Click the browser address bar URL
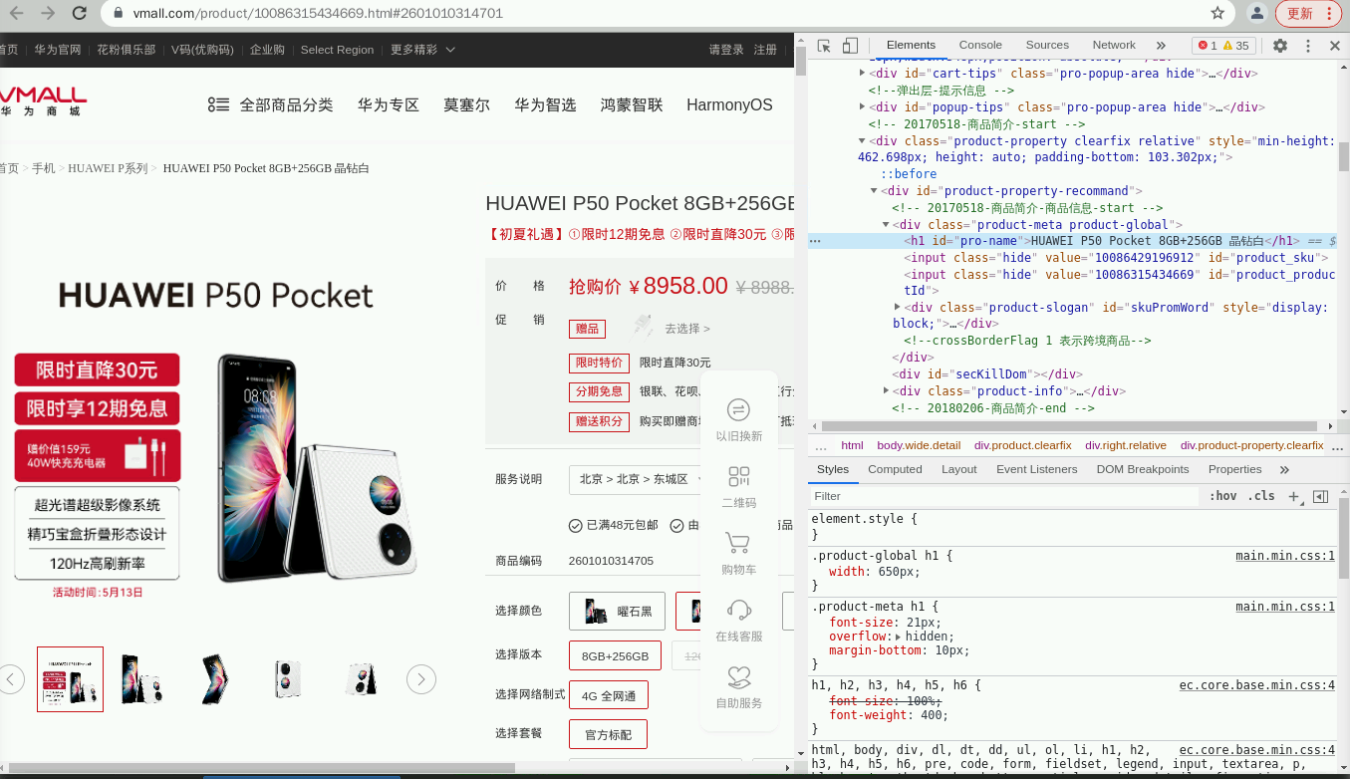The height and width of the screenshot is (779, 1357). [x=318, y=13]
